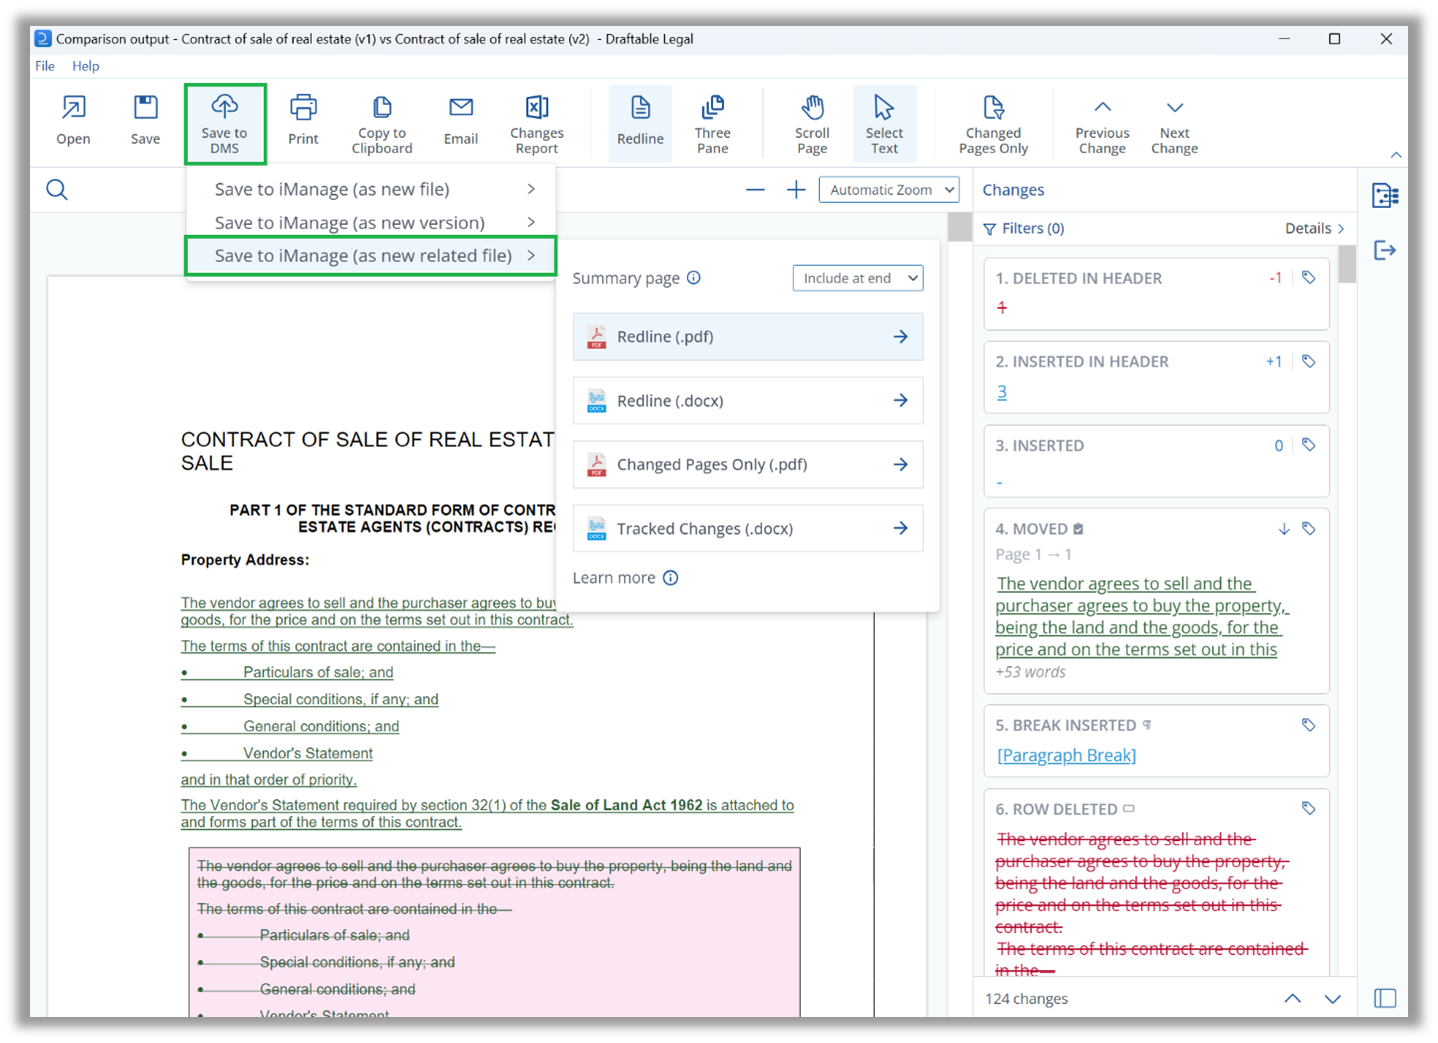Expand new version submenu arrow
The height and width of the screenshot is (1043, 1438).
531,222
